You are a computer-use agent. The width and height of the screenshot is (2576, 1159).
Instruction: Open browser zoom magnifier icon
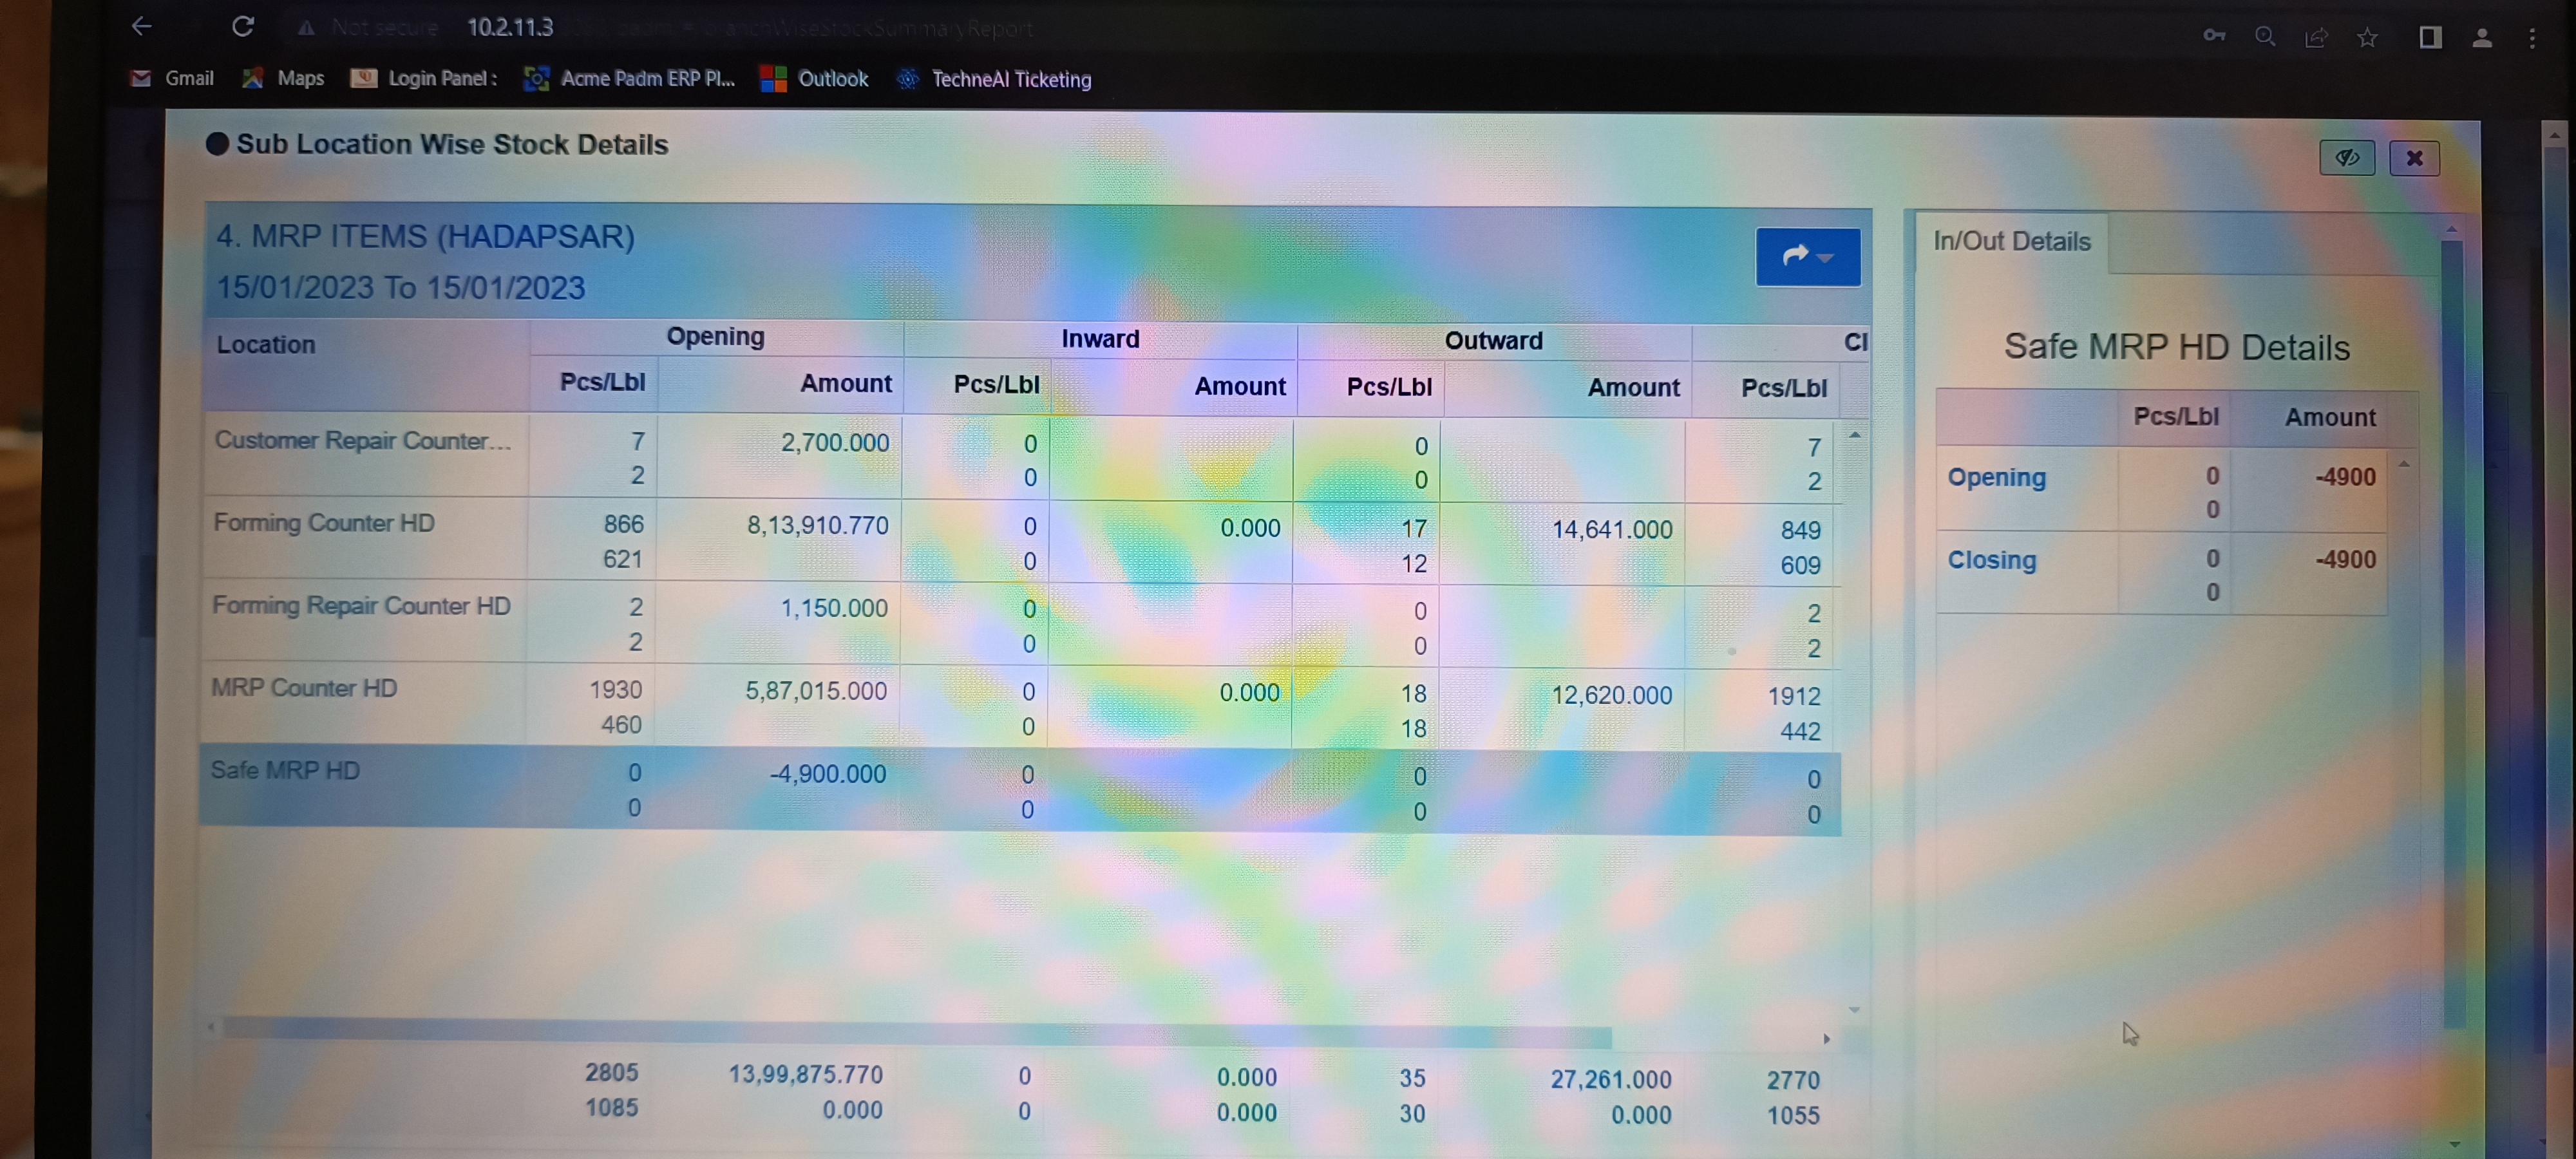[2265, 37]
